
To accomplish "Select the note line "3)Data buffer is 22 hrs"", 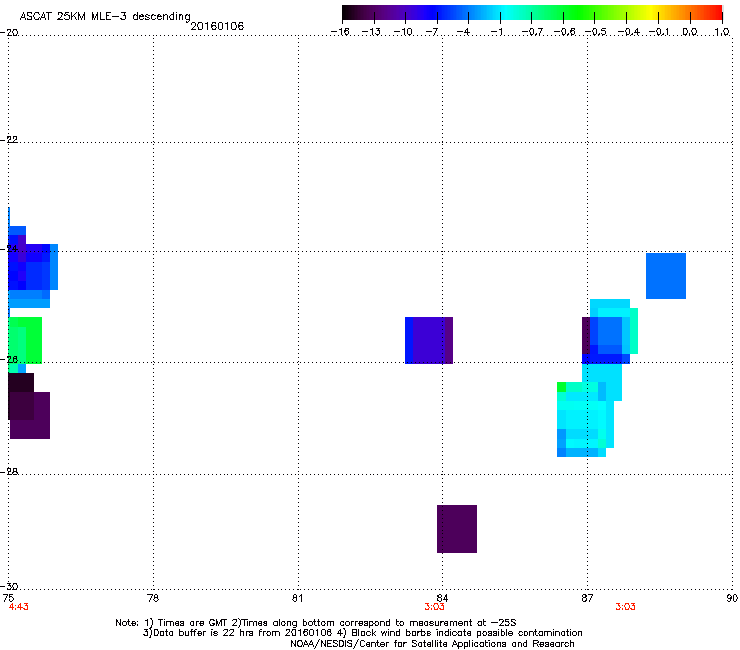I will tap(362, 633).
